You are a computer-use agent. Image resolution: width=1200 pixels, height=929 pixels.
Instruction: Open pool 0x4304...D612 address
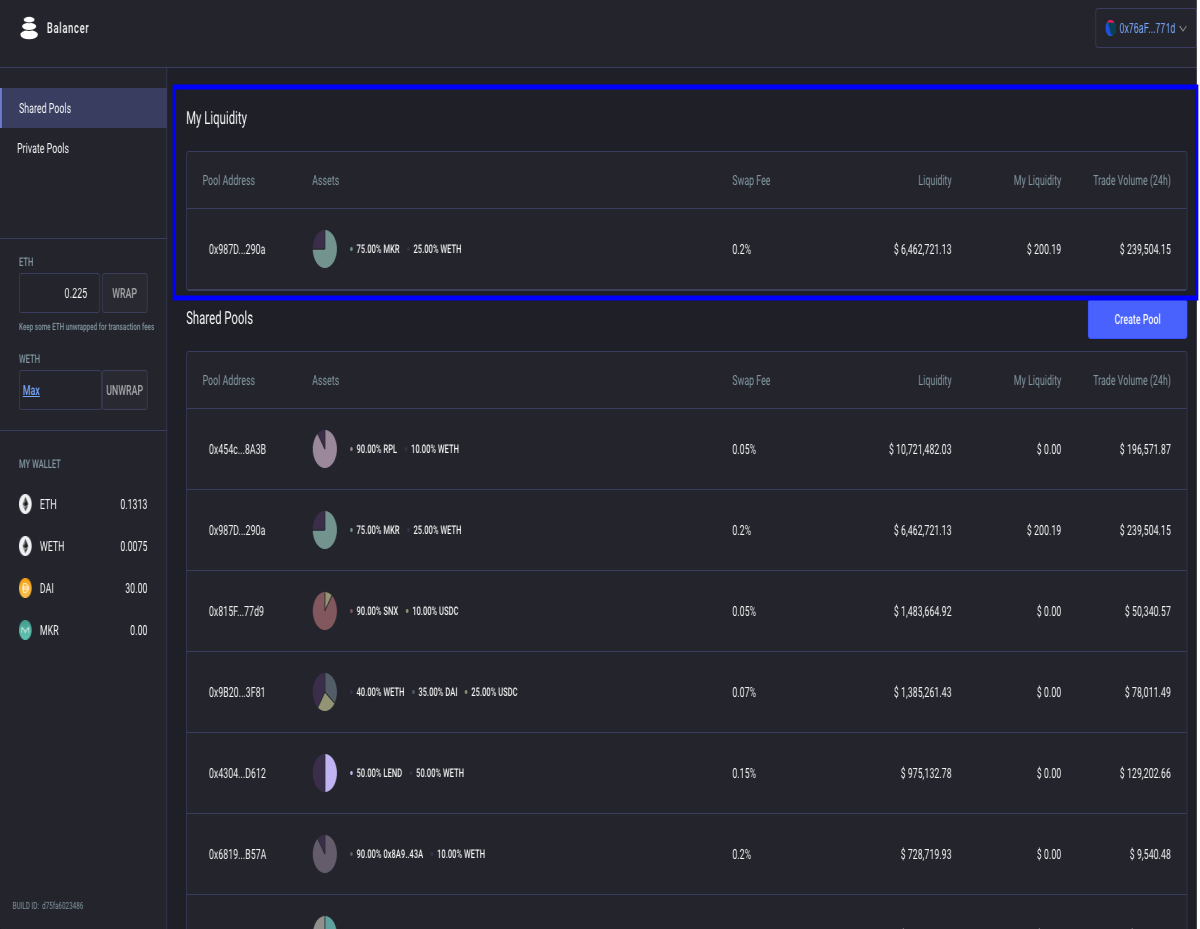(x=237, y=773)
